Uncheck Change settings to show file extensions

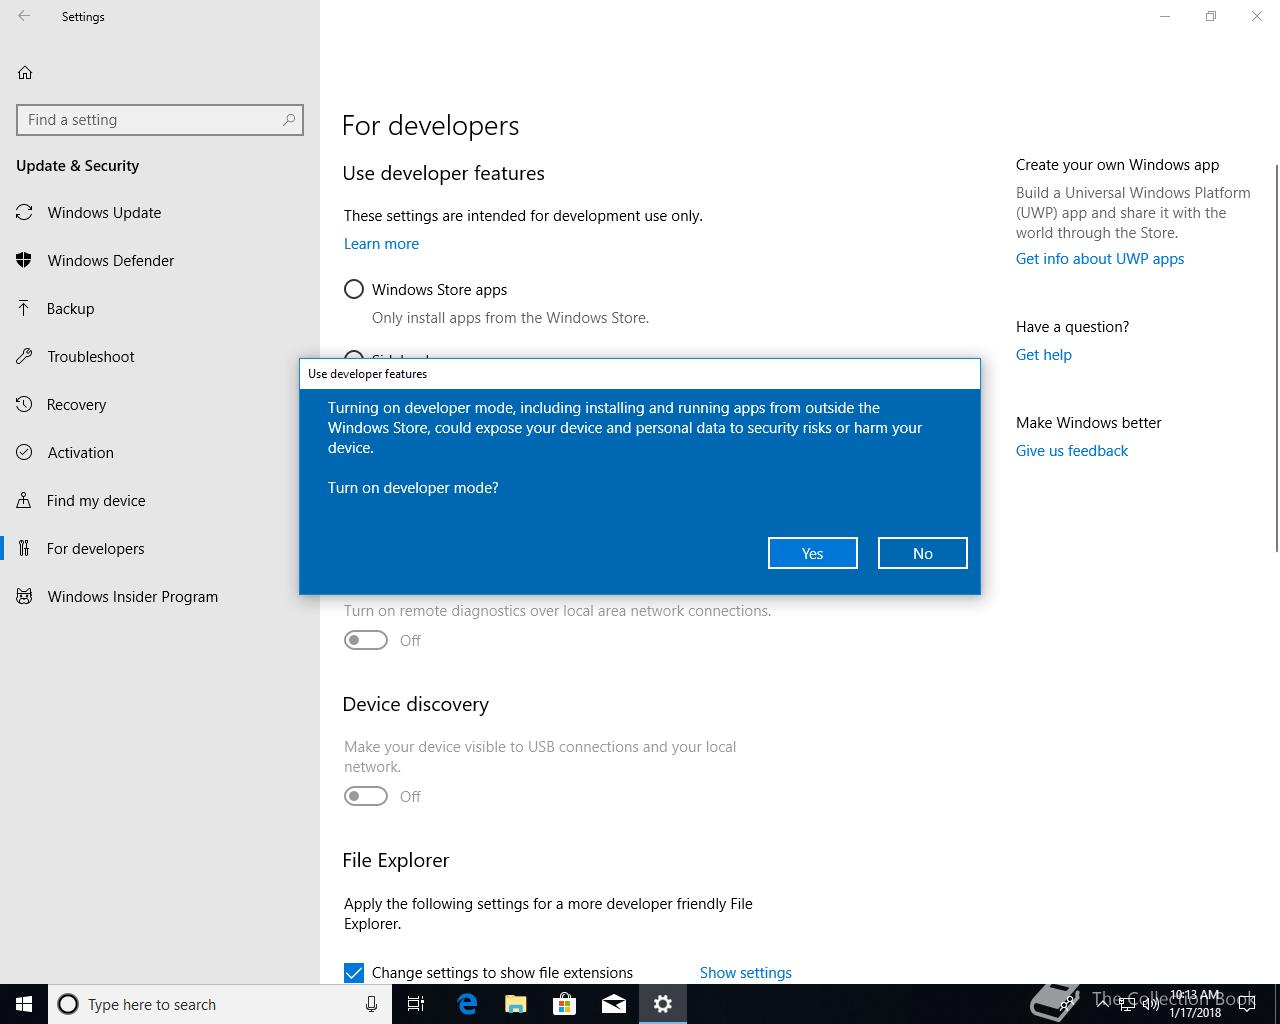point(354,972)
